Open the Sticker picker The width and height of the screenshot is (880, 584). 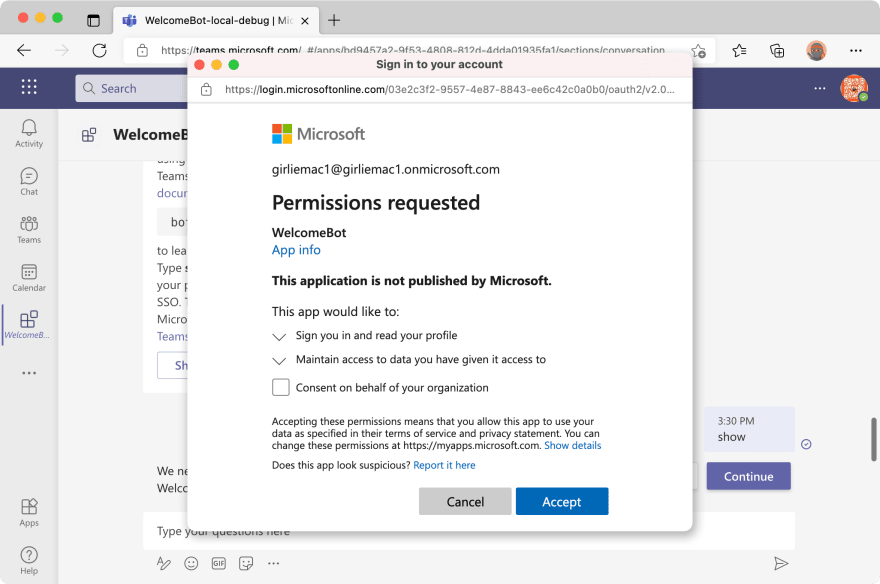pyautogui.click(x=246, y=563)
